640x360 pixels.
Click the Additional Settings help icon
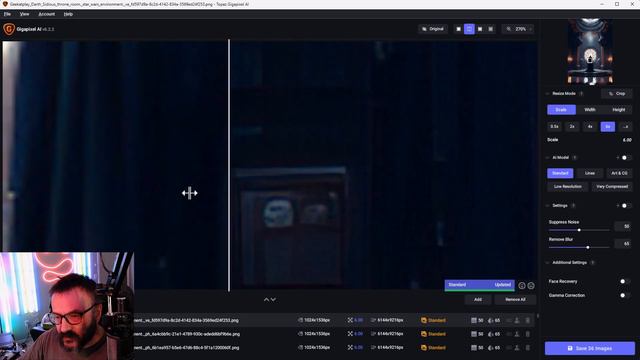click(593, 262)
